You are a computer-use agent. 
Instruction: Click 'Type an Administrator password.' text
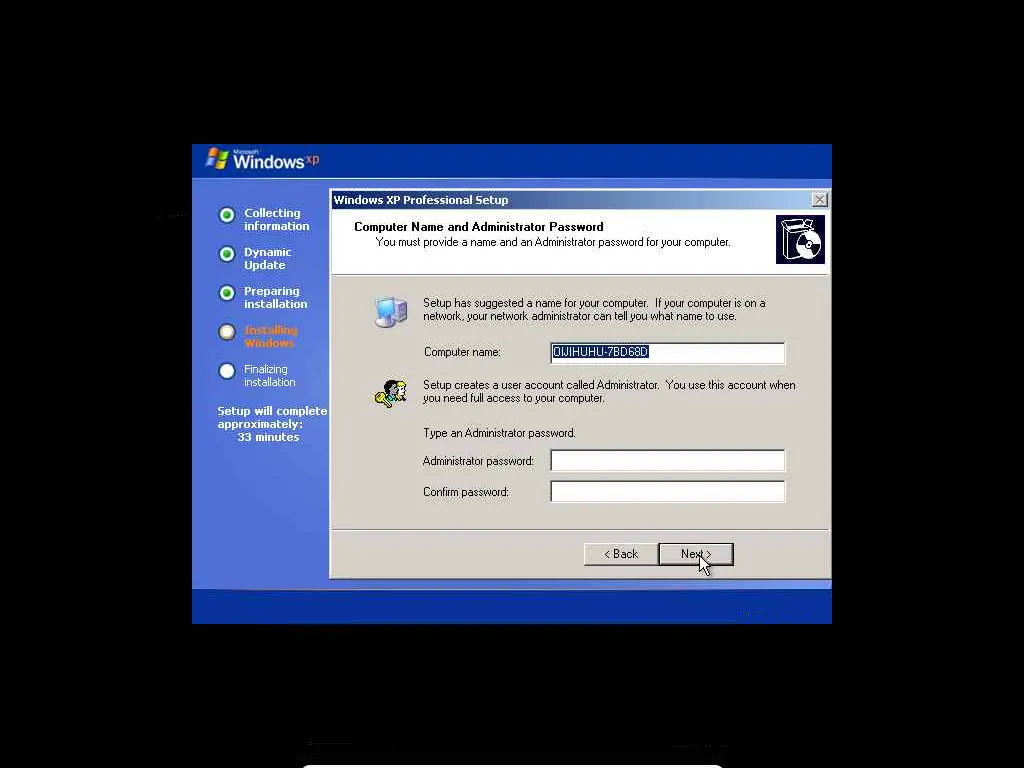point(499,433)
